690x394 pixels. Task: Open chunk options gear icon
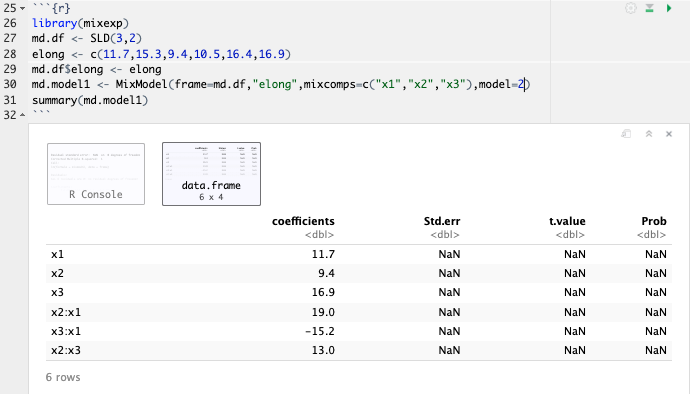(x=631, y=8)
